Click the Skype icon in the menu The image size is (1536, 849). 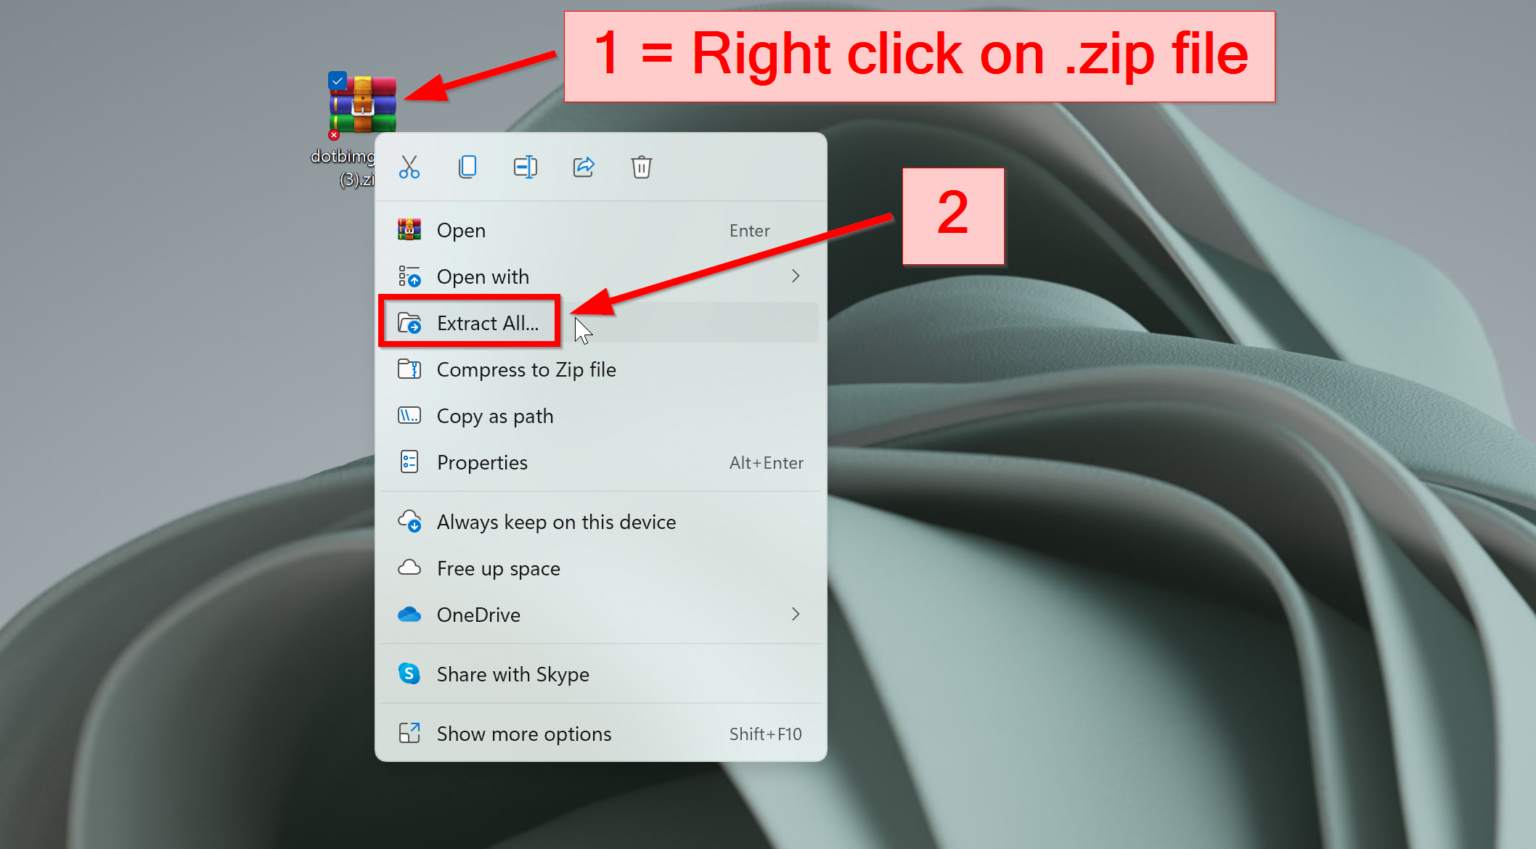pyautogui.click(x=409, y=674)
